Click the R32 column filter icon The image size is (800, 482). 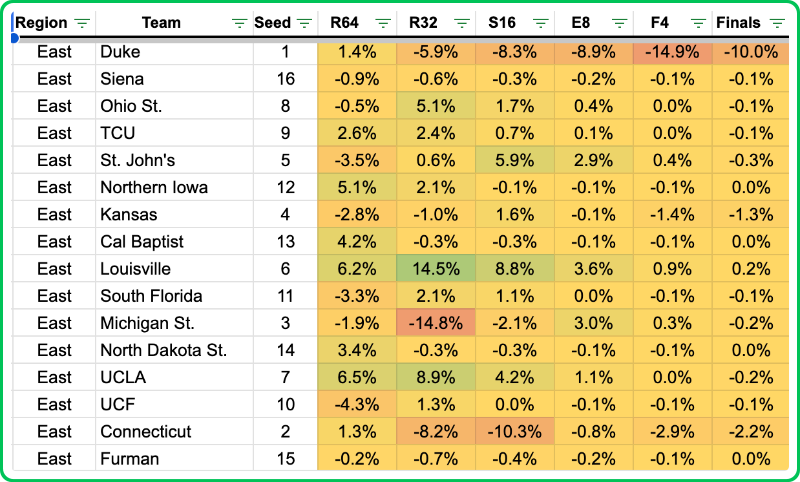click(461, 23)
